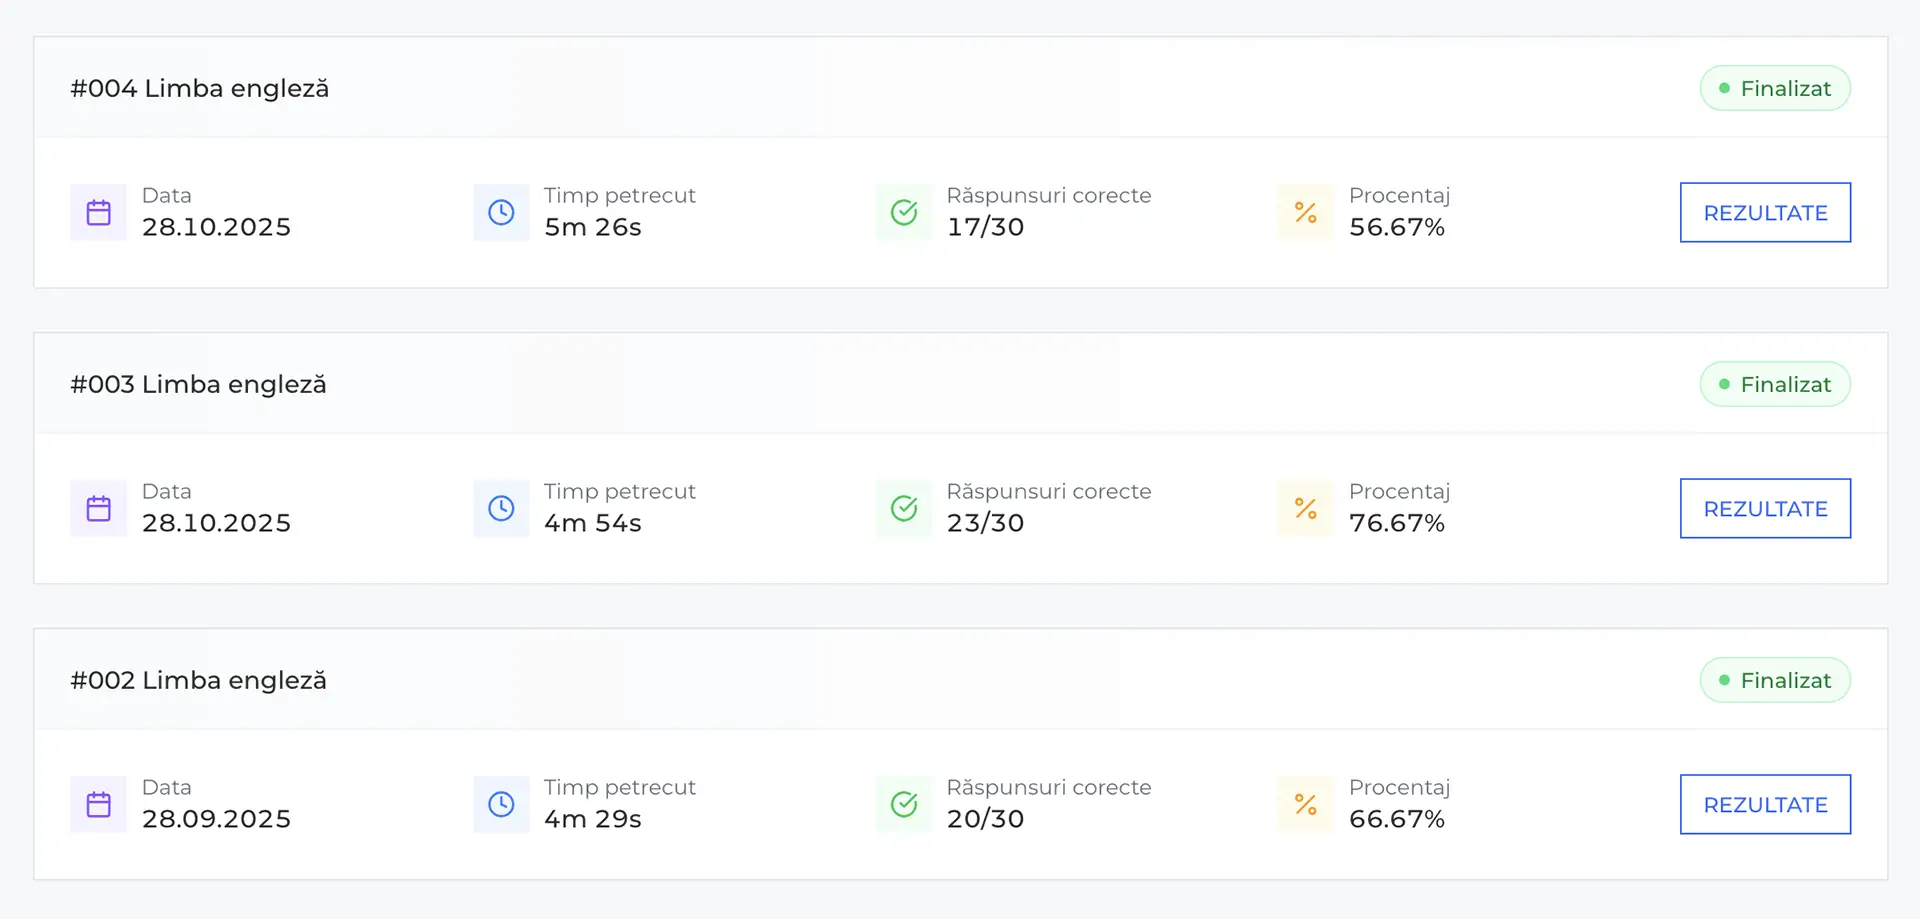Click the percent icon next to 56.67%
This screenshot has height=919, width=1920.
[x=1306, y=212]
